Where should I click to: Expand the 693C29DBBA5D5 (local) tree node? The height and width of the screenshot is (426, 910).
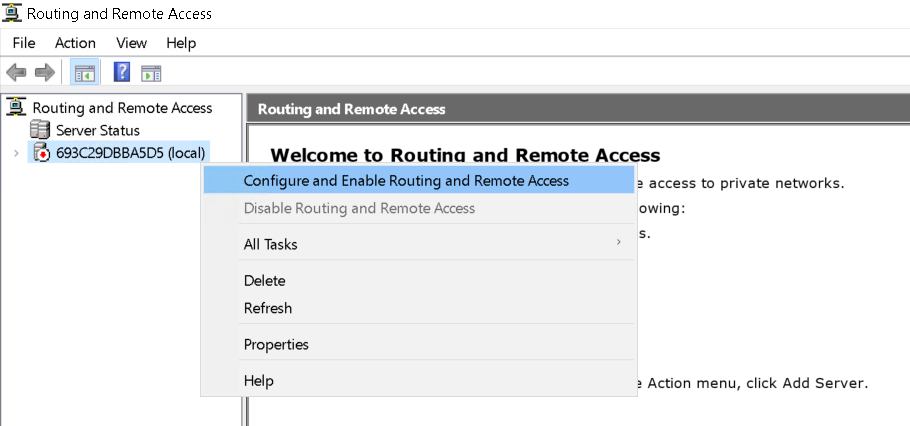[16, 153]
